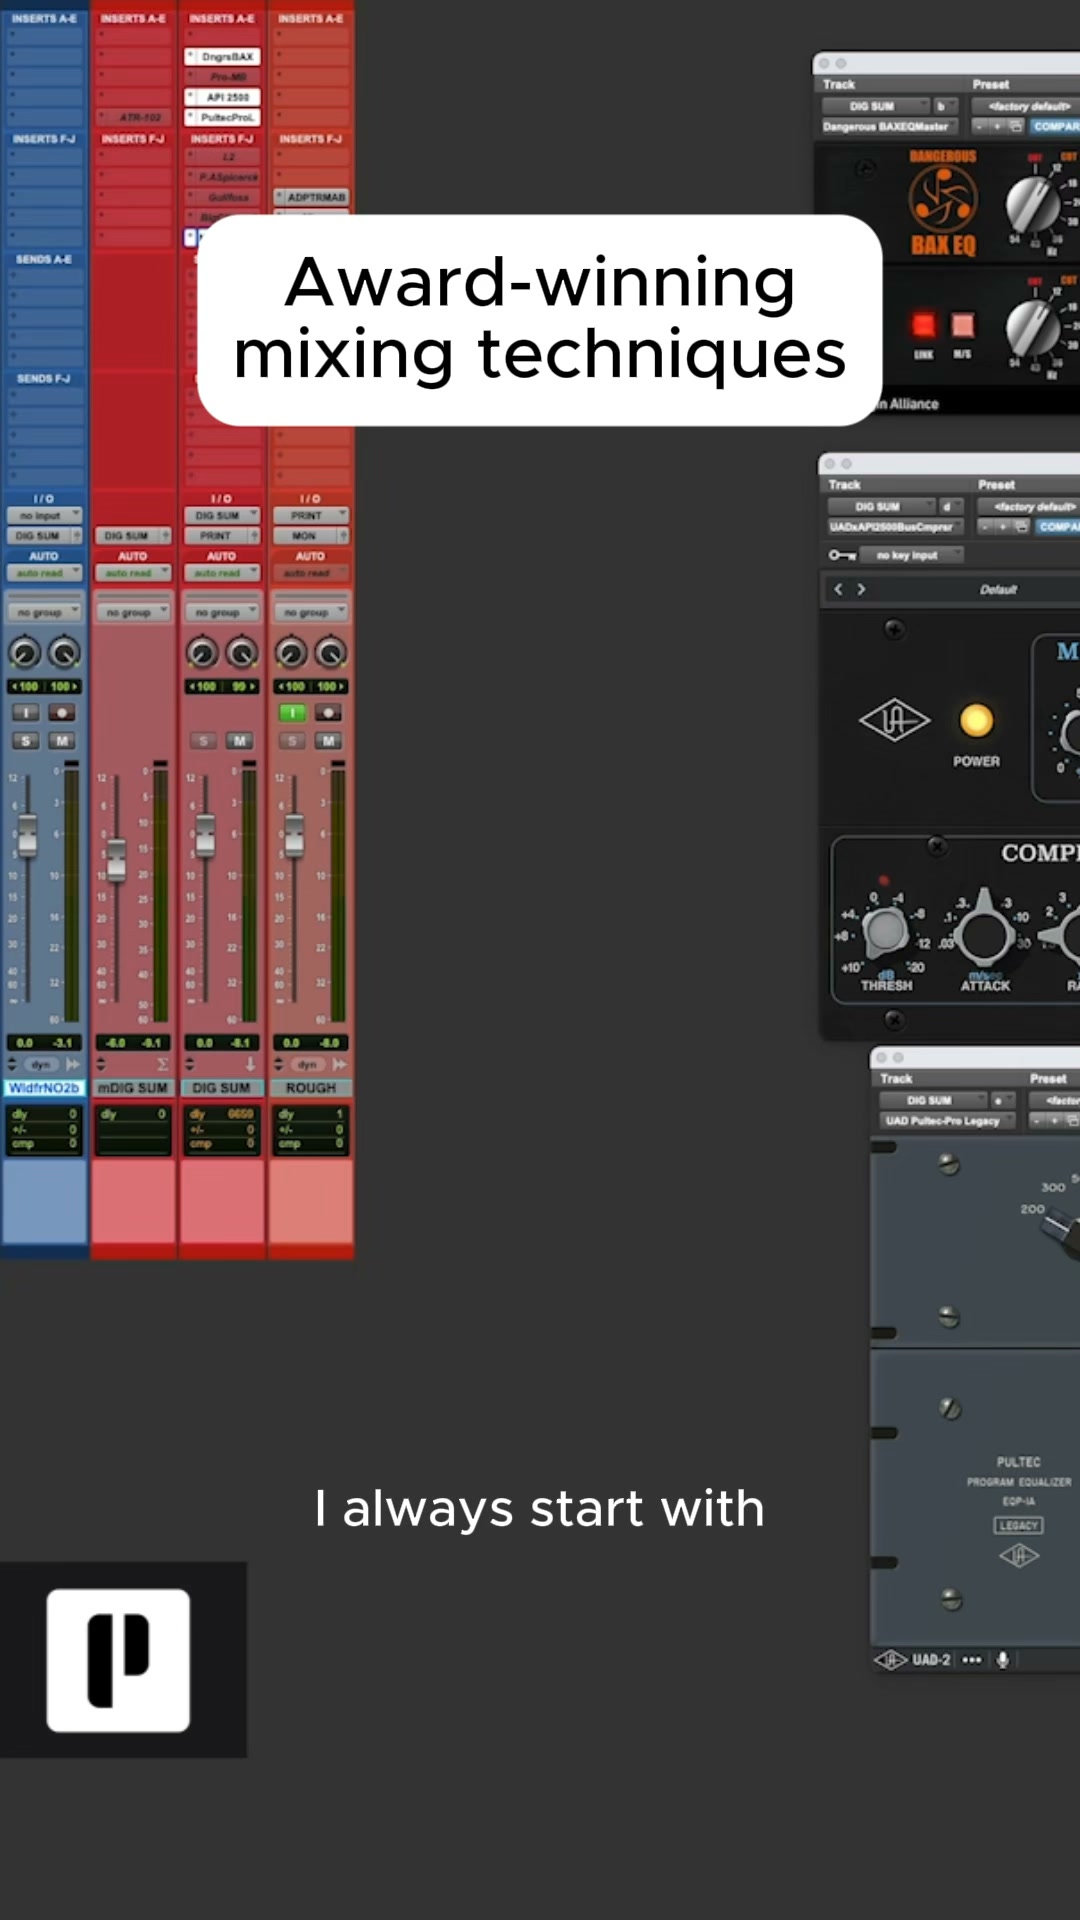The height and width of the screenshot is (1920, 1080).
Task: Click the volume fader on mDIG SUM
Action: pos(116,860)
